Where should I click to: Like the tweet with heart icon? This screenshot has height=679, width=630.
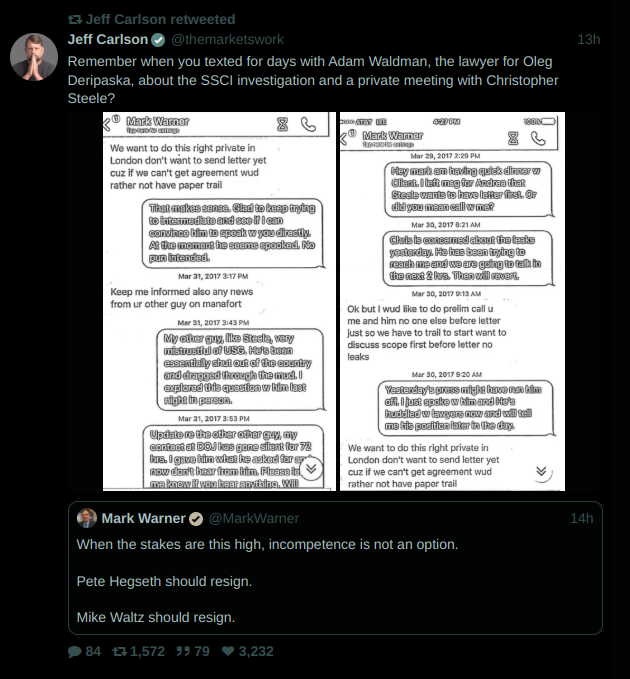[228, 651]
